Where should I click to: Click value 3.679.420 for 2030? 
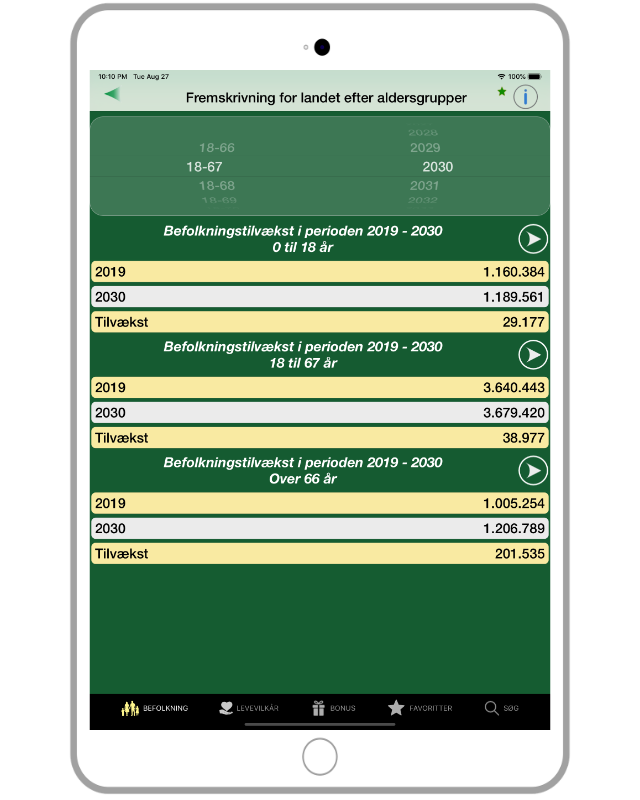pyautogui.click(x=513, y=413)
